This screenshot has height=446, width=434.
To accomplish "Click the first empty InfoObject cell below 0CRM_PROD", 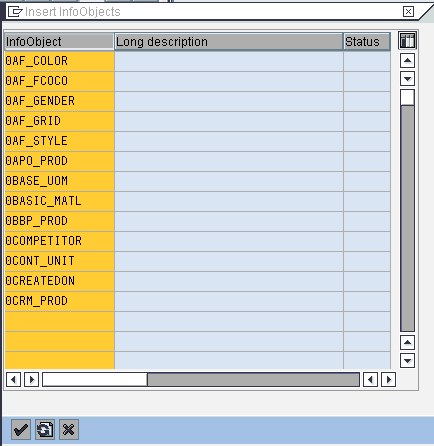I will point(60,321).
